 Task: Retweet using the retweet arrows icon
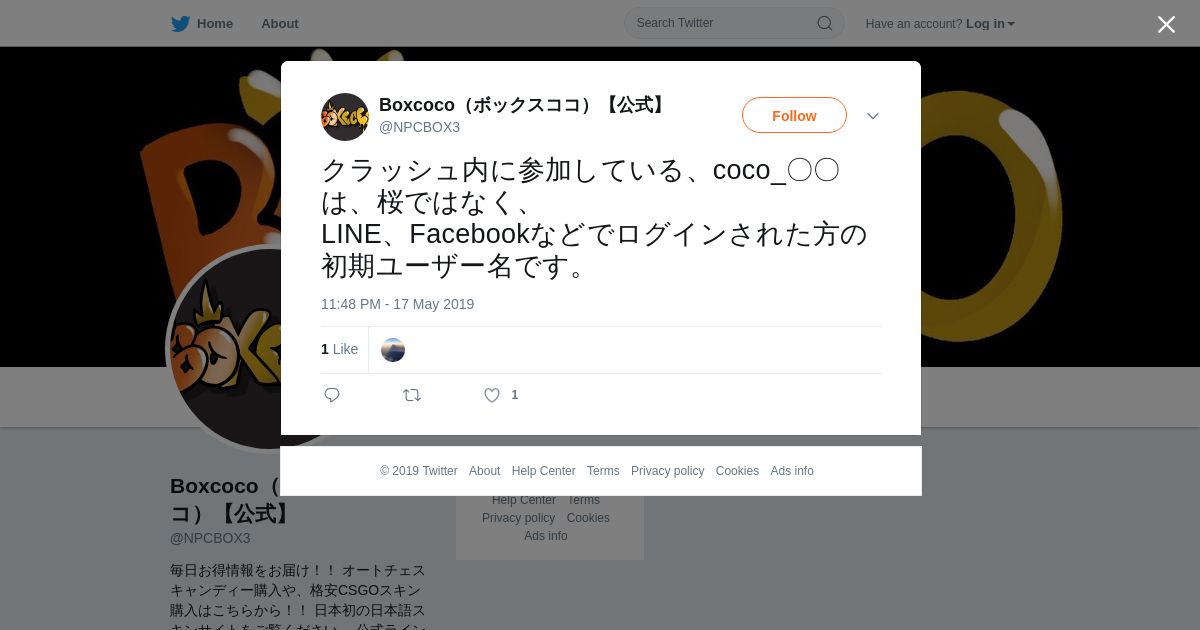click(412, 395)
